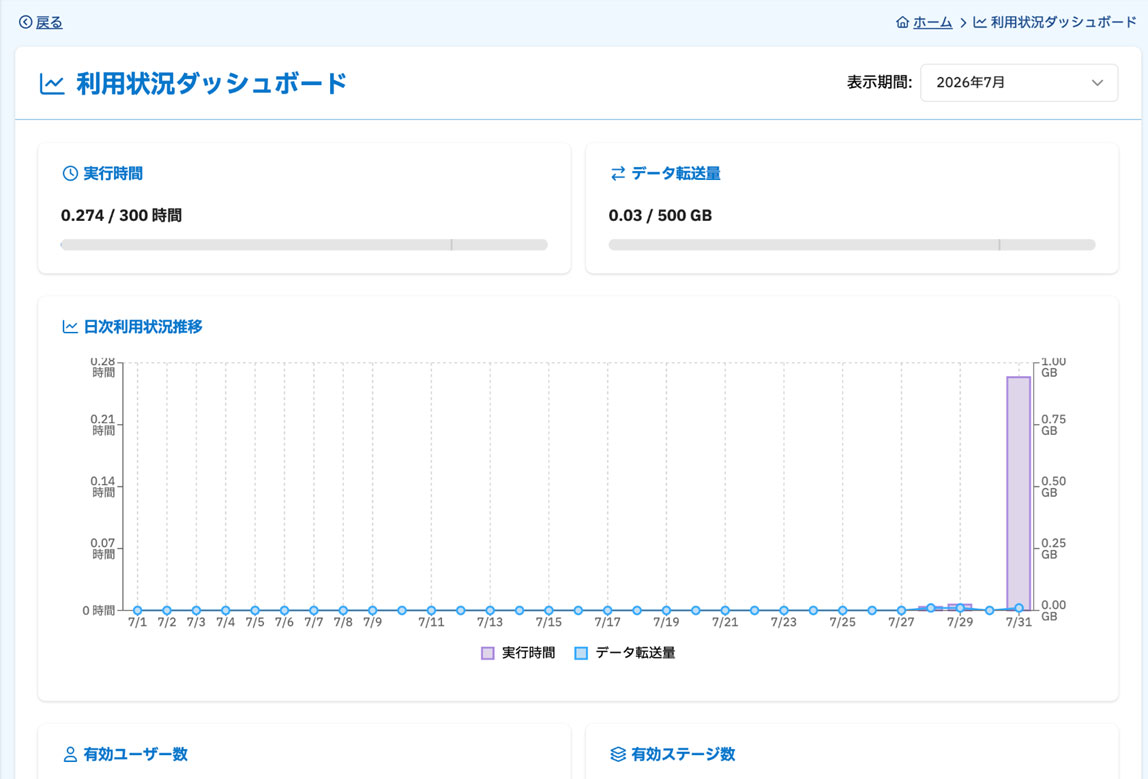
Task: Open the ホーム breadcrumb link
Action: pyautogui.click(x=932, y=23)
